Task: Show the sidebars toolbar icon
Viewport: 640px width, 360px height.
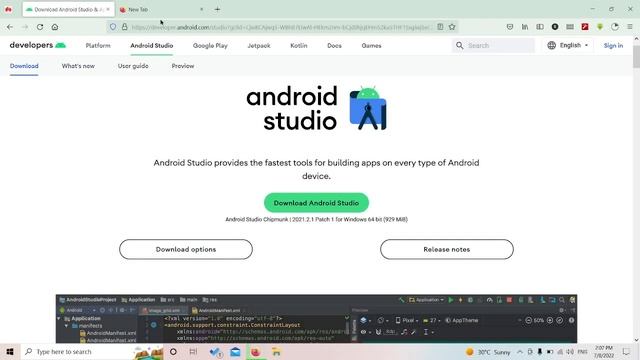Action: [x=540, y=27]
